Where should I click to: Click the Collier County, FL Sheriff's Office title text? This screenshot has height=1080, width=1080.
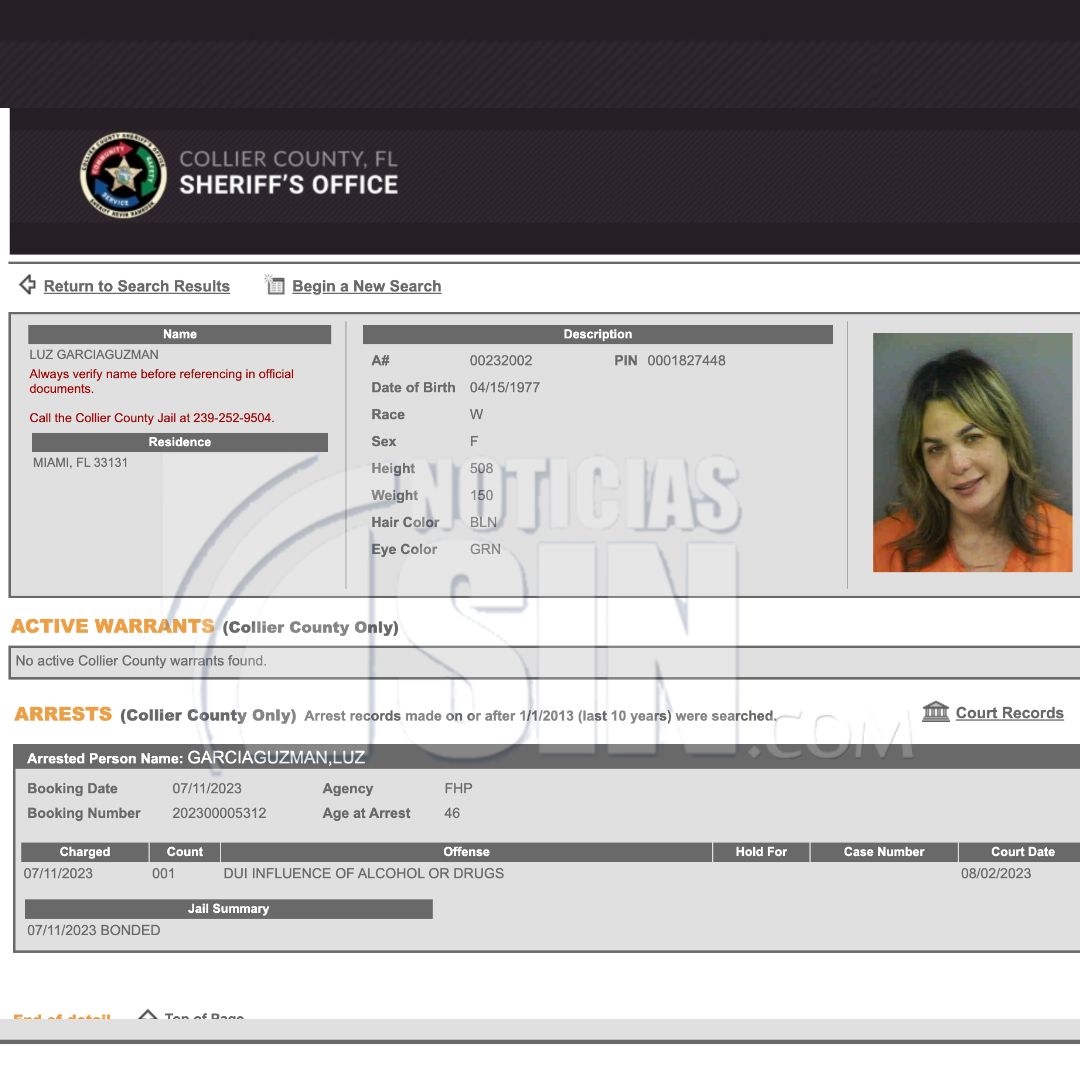click(288, 172)
